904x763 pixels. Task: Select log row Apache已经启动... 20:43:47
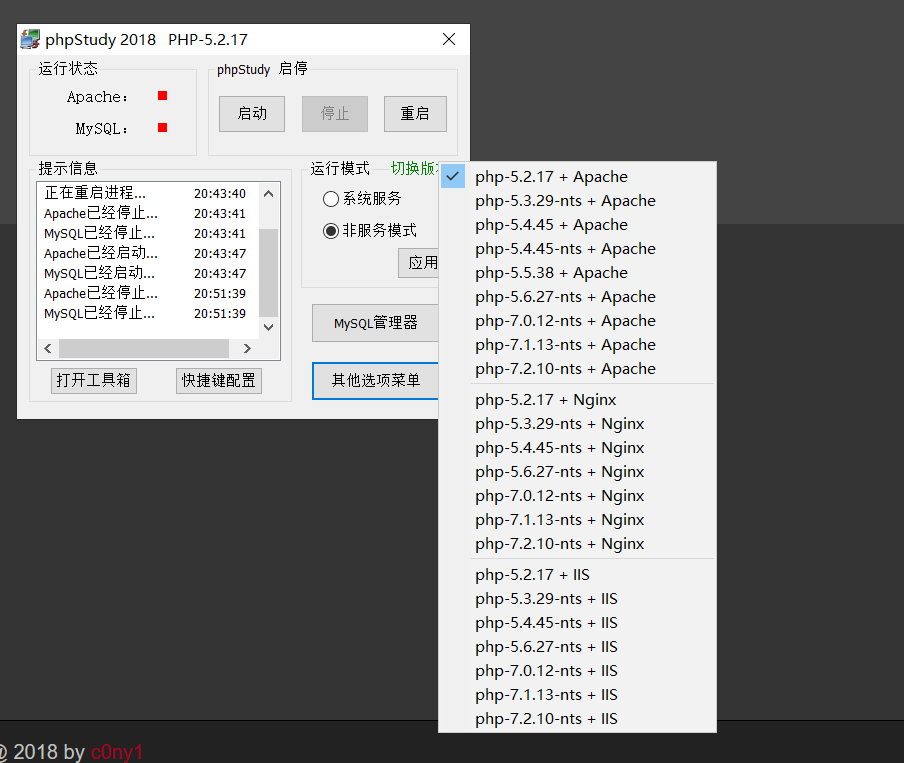pos(148,253)
